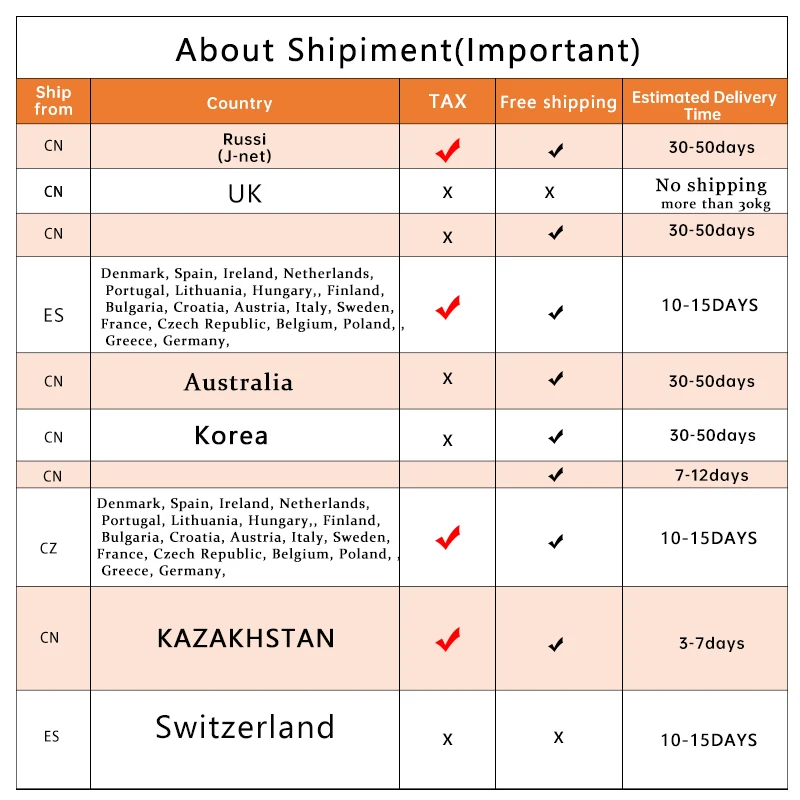Click the 'About Shipiment(Important)' title
This screenshot has height=800, width=800.
(408, 50)
